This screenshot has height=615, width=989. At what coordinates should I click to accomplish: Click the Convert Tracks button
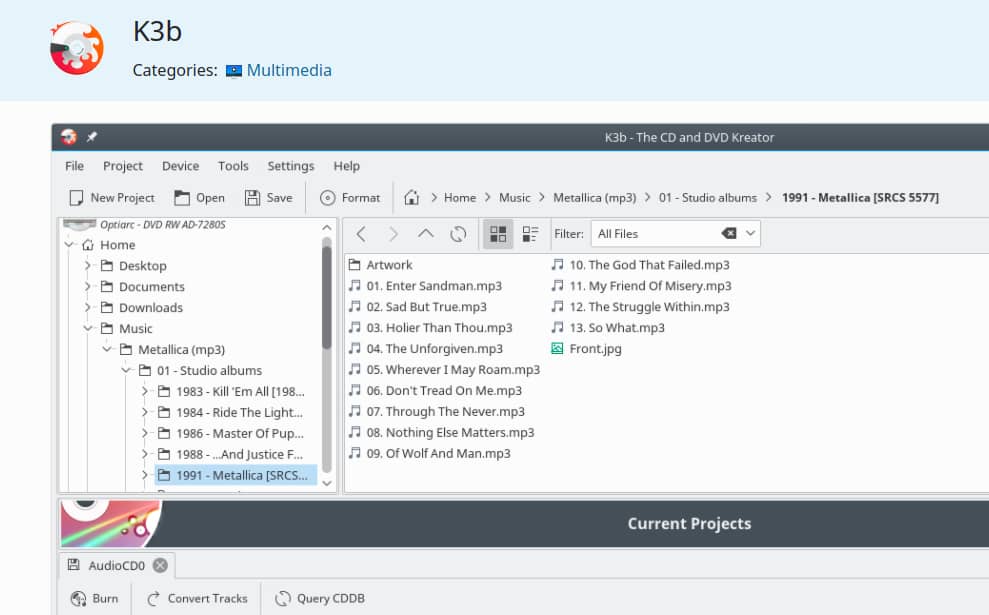(197, 599)
